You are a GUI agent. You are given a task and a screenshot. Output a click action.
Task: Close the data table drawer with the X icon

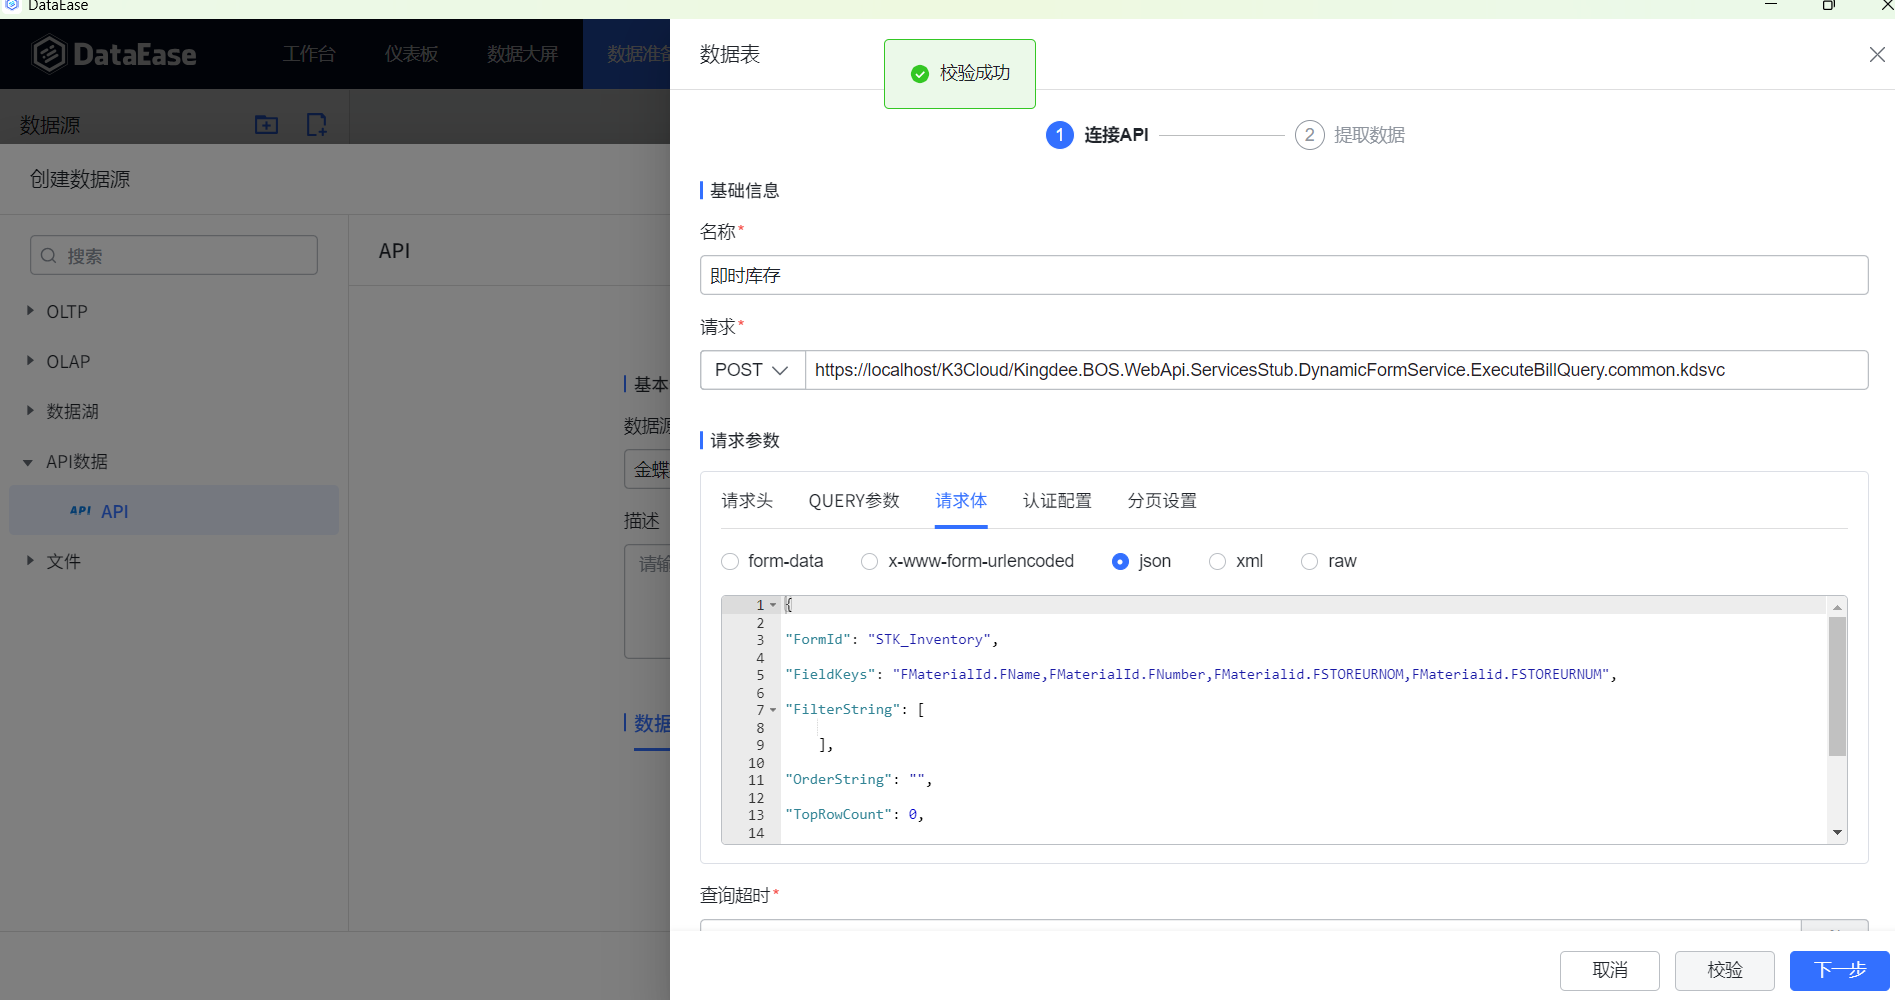pos(1876,55)
